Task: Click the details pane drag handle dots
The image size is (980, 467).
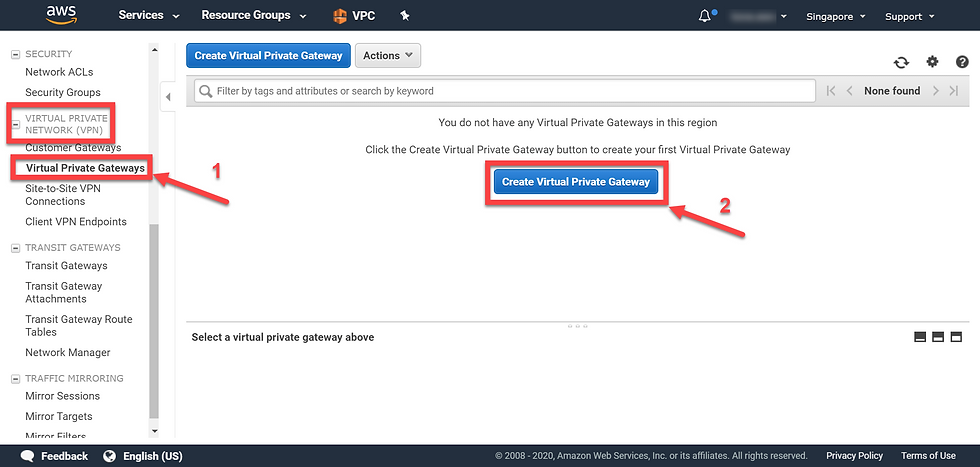Action: (x=577, y=326)
